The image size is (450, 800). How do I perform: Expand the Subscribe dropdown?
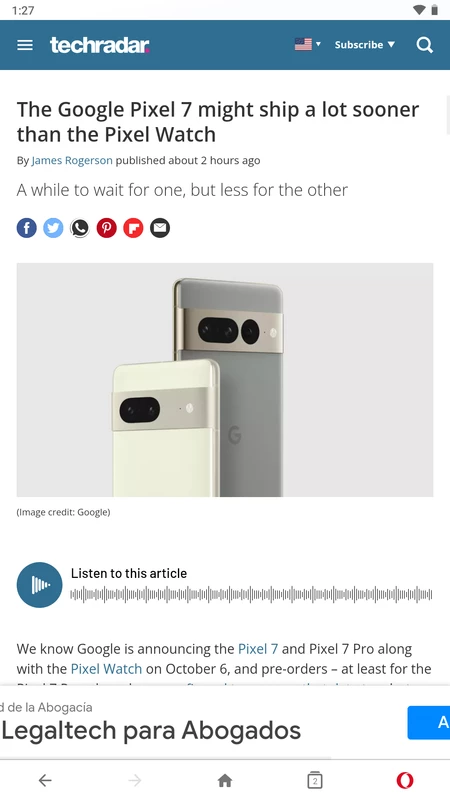coord(365,44)
